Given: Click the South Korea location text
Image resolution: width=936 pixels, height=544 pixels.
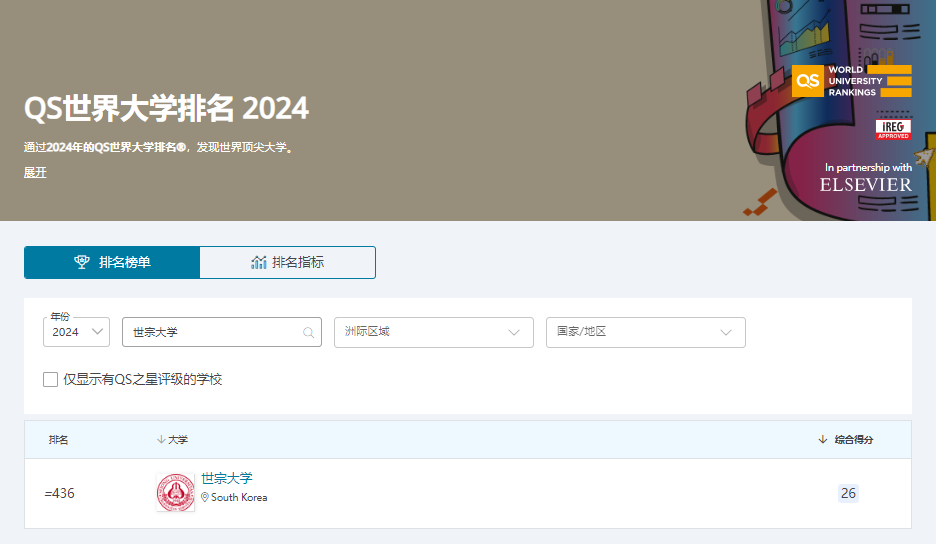Looking at the screenshot, I should (239, 497).
